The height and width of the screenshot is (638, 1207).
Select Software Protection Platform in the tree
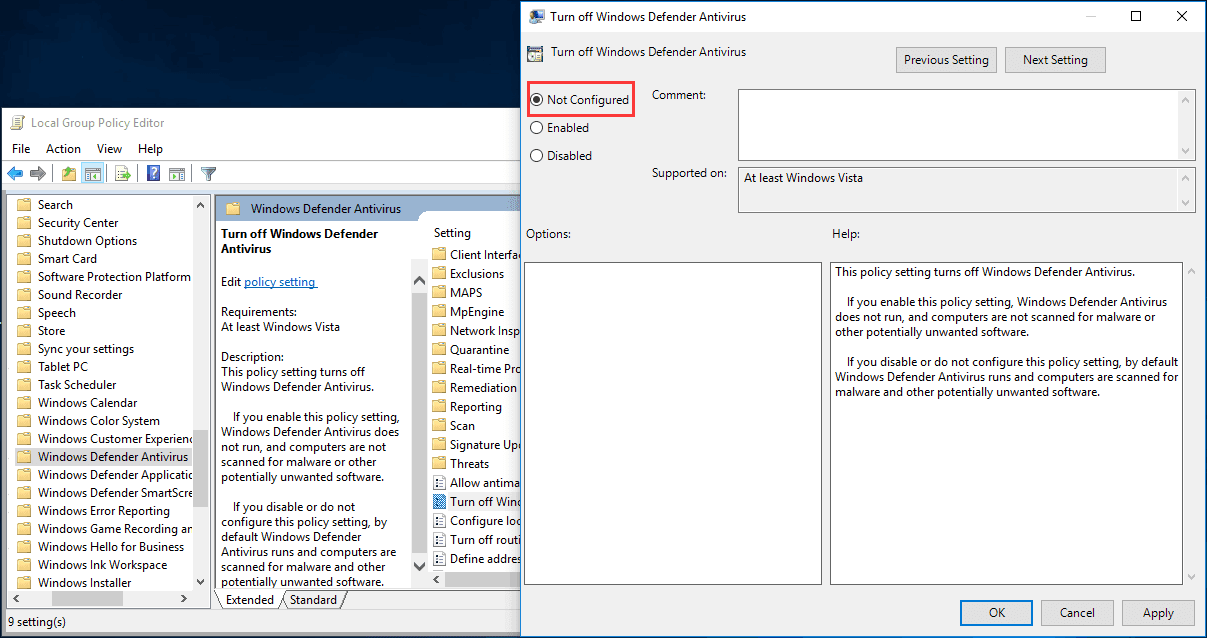click(x=114, y=277)
